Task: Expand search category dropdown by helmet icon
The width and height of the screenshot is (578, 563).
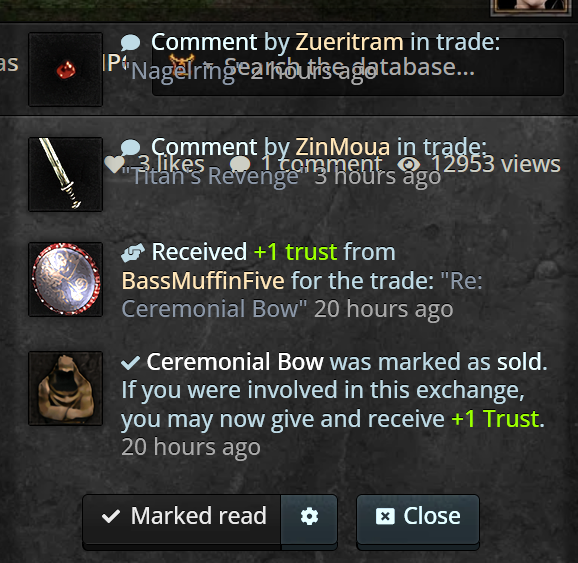Action: 187,63
